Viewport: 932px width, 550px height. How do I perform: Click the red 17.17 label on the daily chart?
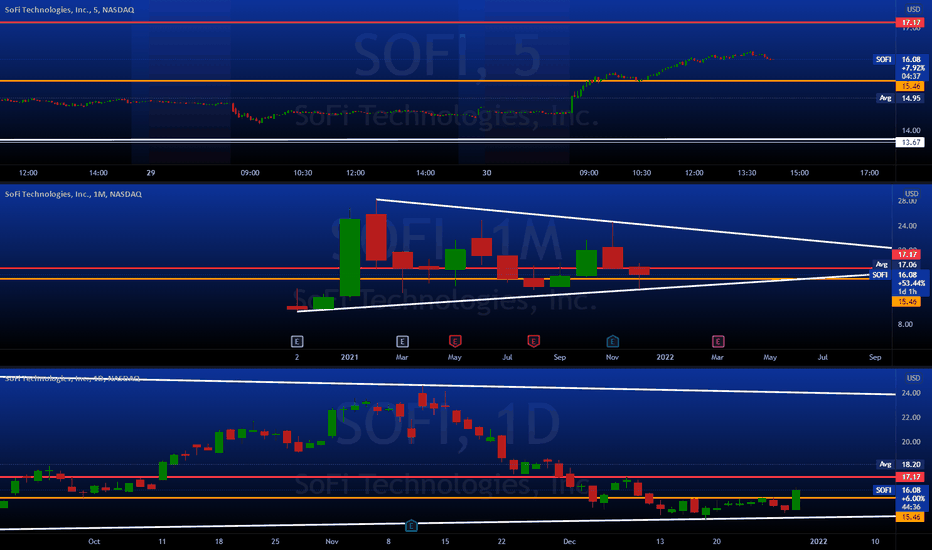[911, 477]
